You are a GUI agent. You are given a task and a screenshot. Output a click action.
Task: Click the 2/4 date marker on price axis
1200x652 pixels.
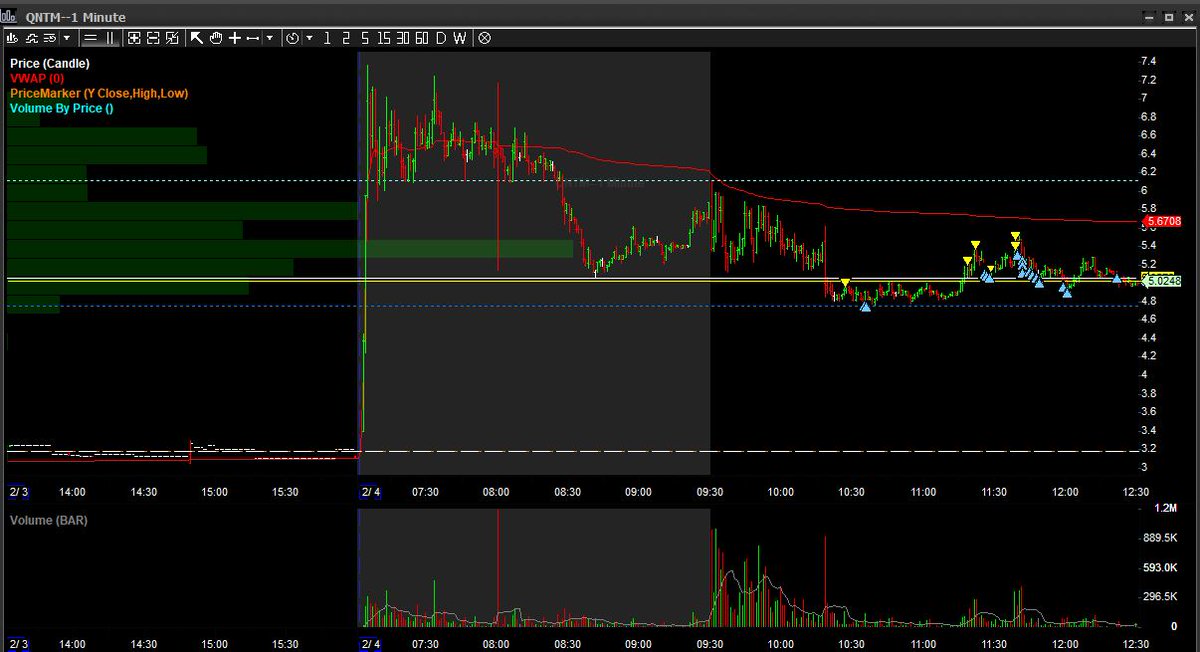click(370, 492)
